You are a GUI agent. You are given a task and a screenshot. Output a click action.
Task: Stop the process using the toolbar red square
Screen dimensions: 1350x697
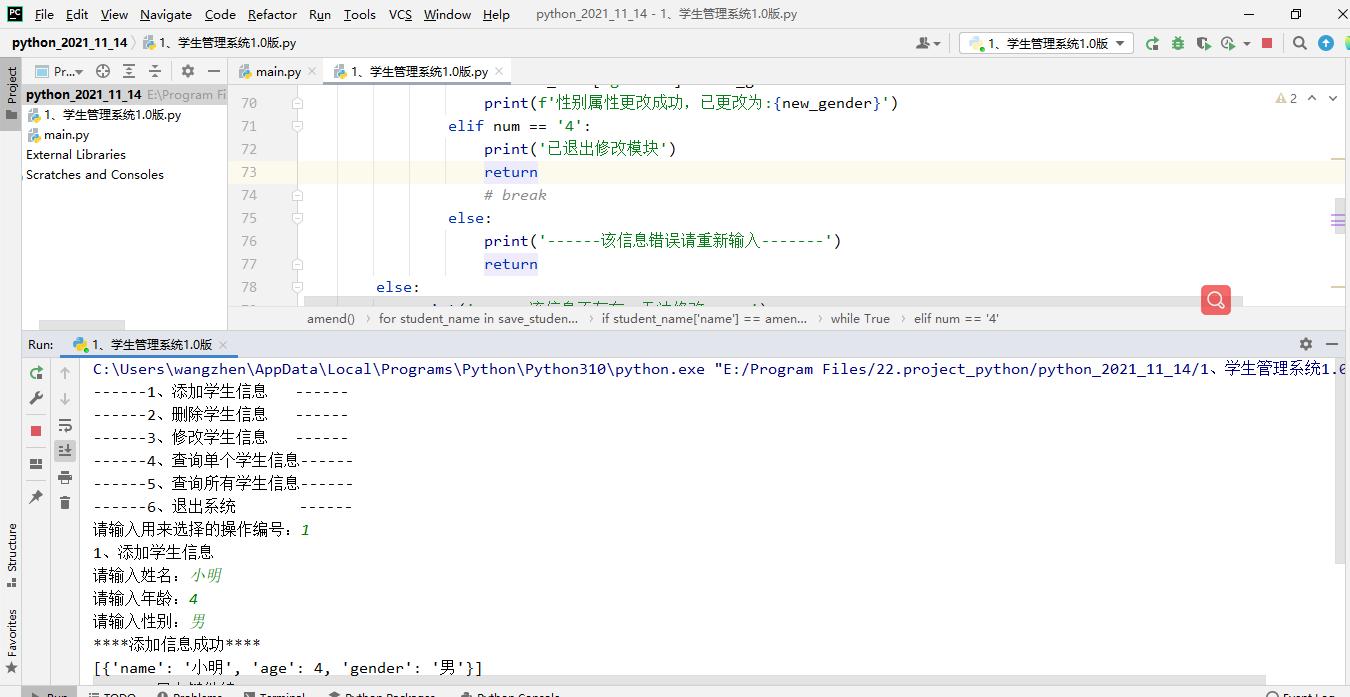(x=1267, y=43)
